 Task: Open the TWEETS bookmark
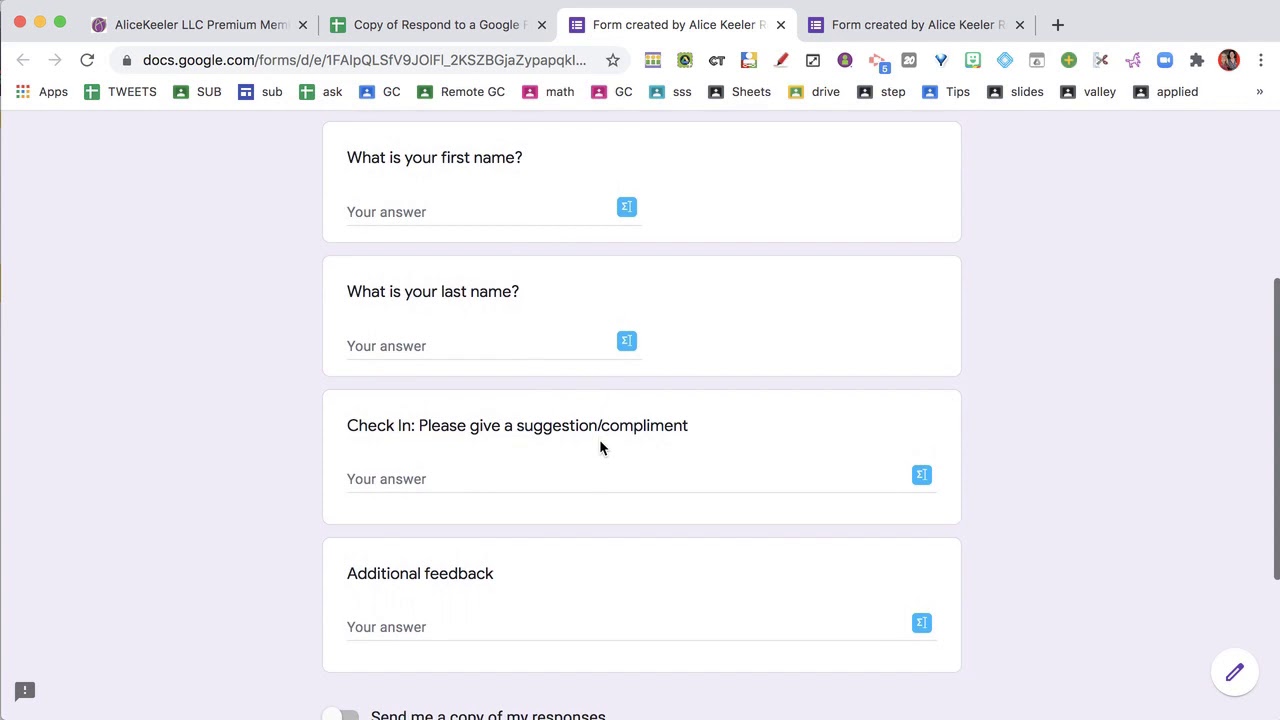tap(120, 92)
